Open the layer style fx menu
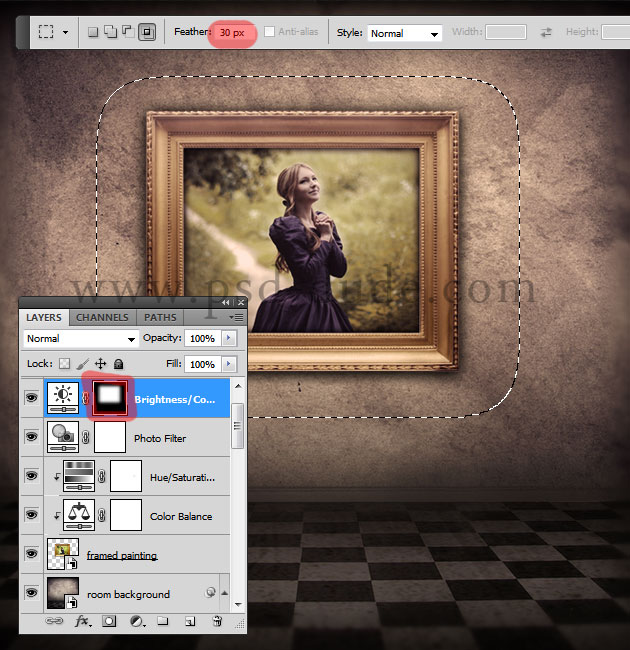The width and height of the screenshot is (630, 650). tap(83, 621)
